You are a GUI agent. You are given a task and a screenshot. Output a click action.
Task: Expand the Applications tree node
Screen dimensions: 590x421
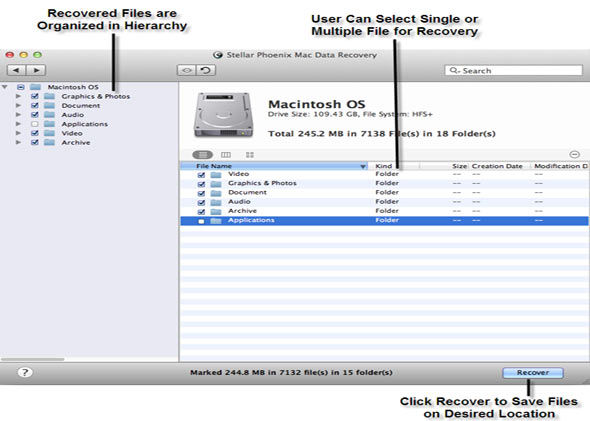(x=18, y=124)
